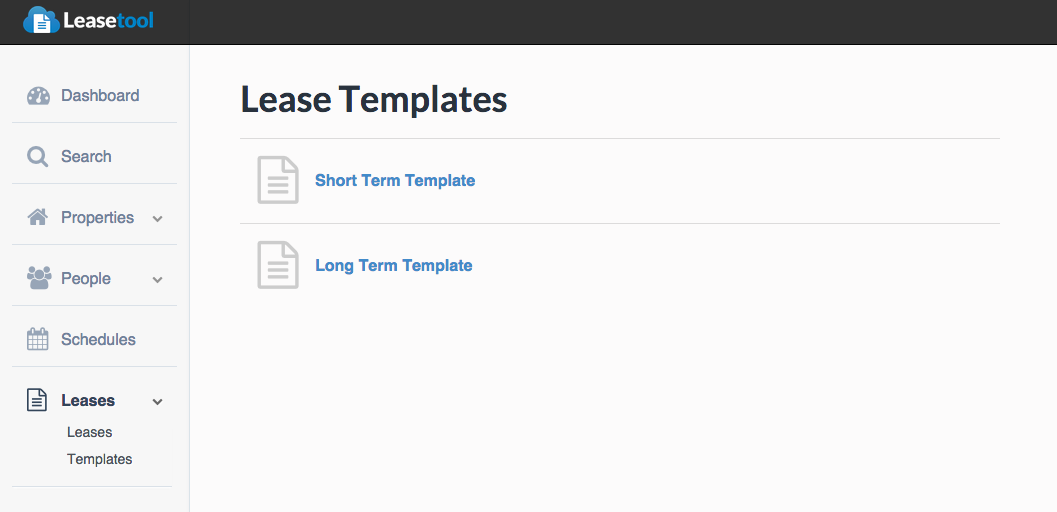Image resolution: width=1057 pixels, height=512 pixels.
Task: Click the Properties house icon
Action: coord(38,217)
